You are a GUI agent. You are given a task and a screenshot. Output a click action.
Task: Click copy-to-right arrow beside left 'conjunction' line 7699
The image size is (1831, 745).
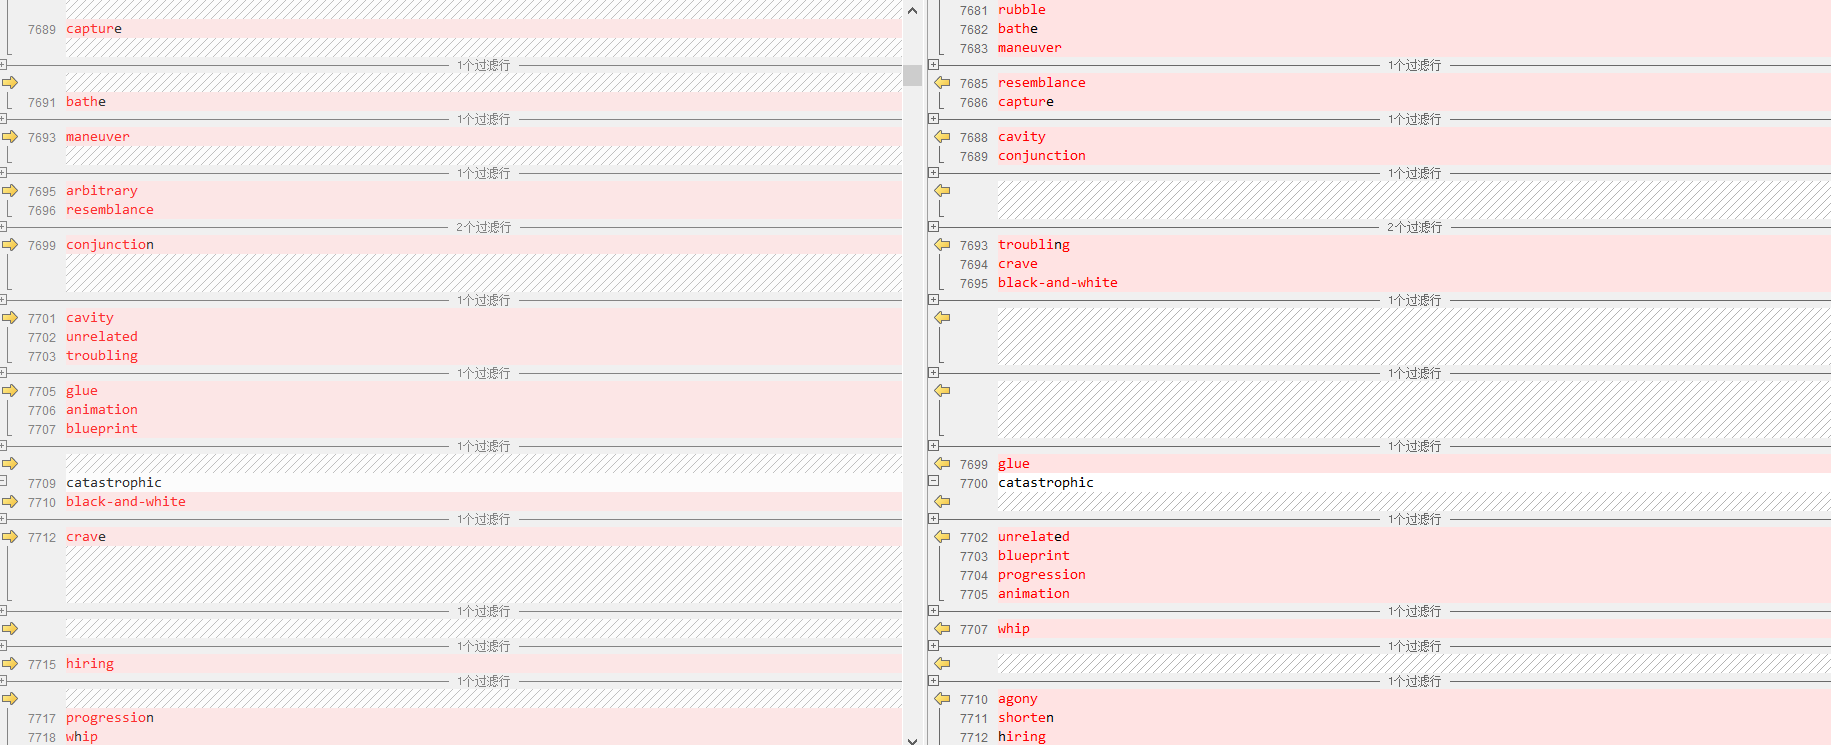pyautogui.click(x=10, y=245)
